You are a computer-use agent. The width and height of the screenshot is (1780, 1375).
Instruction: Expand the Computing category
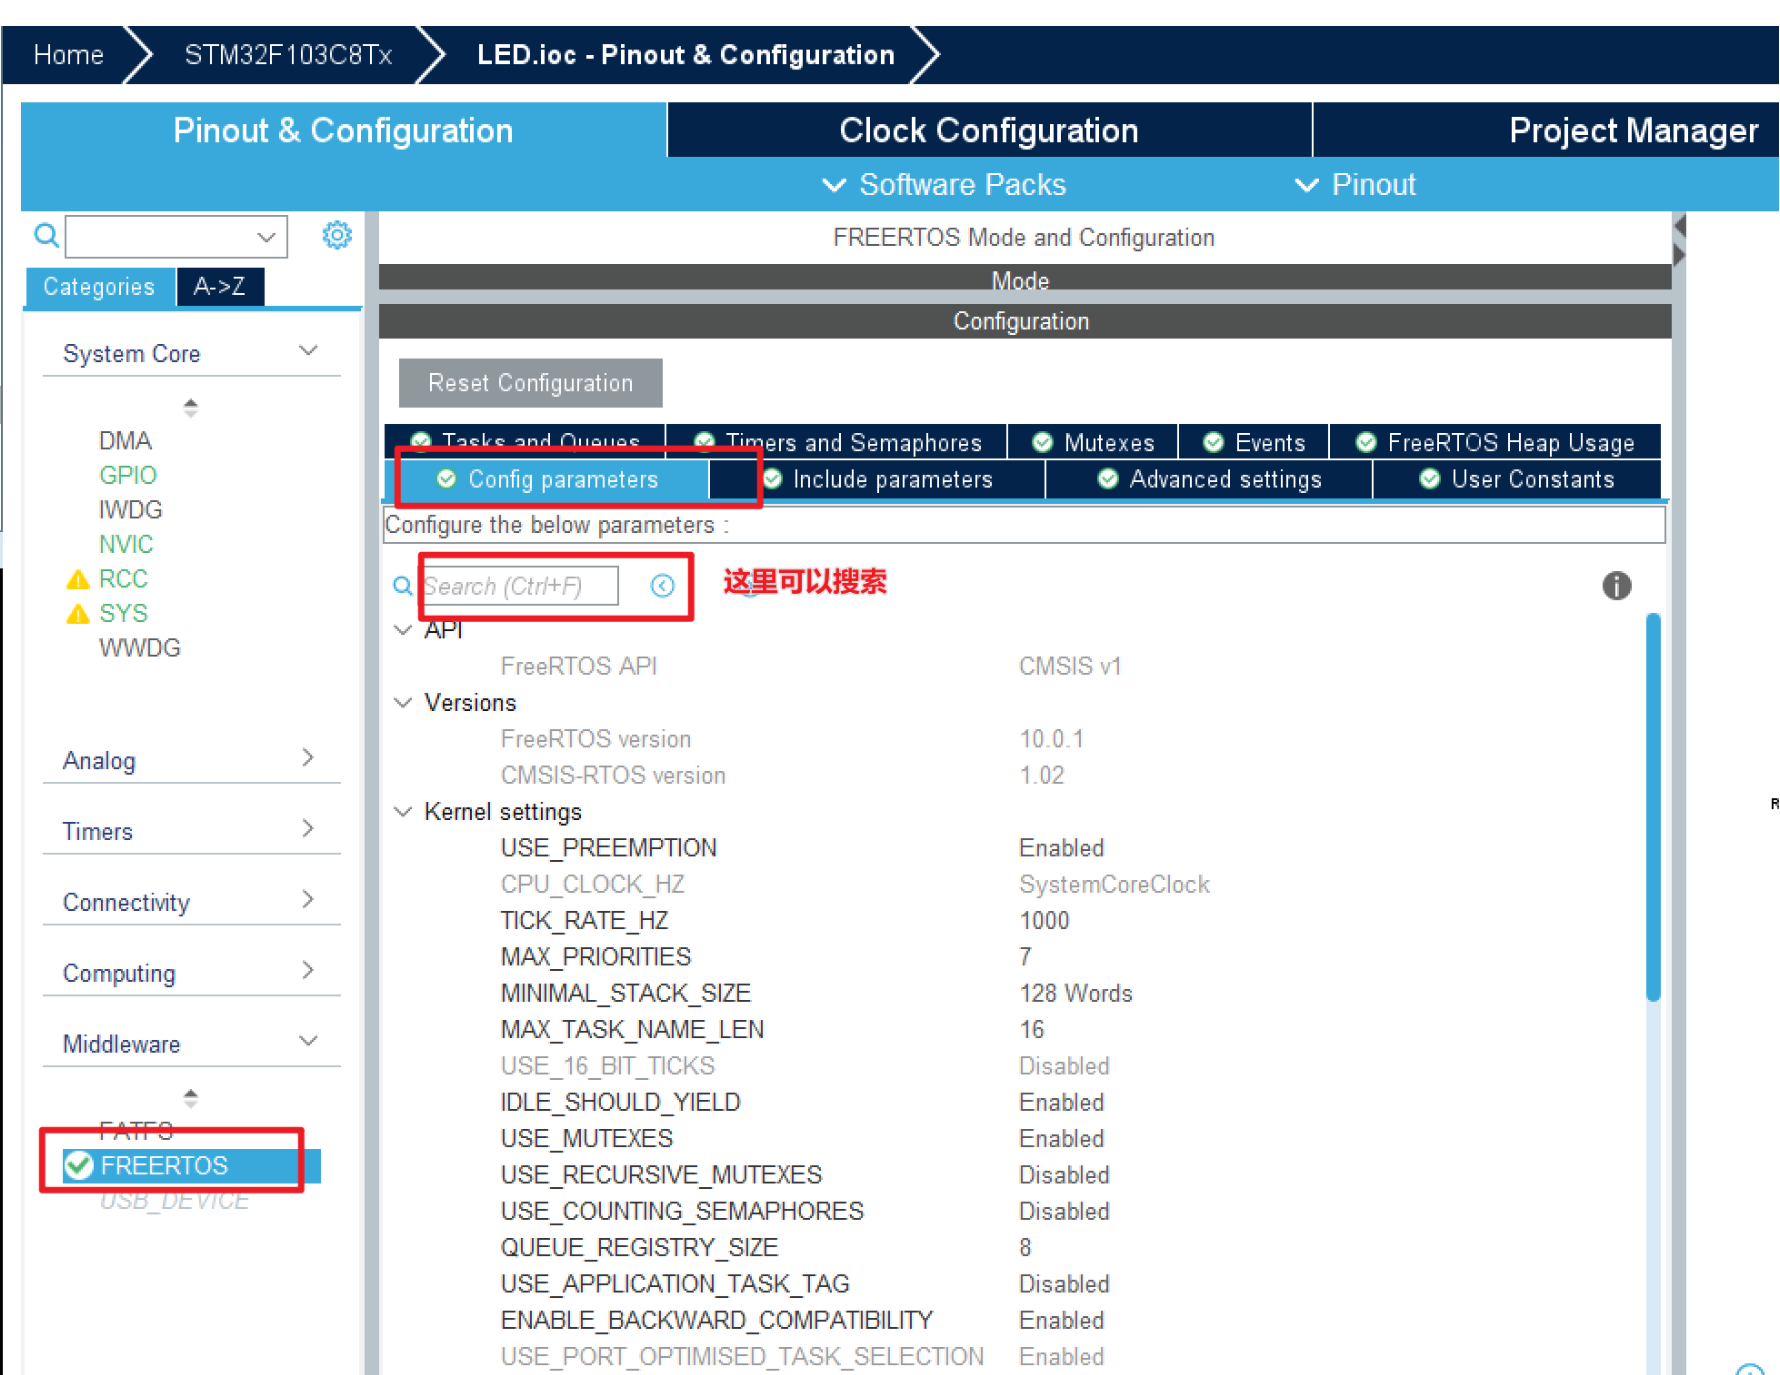pyautogui.click(x=308, y=971)
